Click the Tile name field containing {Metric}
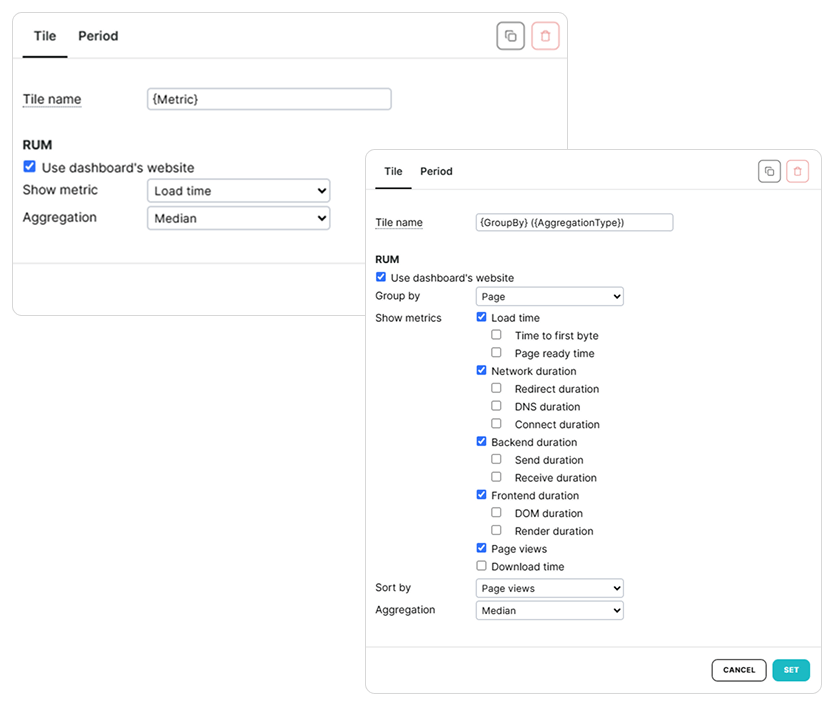The height and width of the screenshot is (711, 834). [x=268, y=99]
